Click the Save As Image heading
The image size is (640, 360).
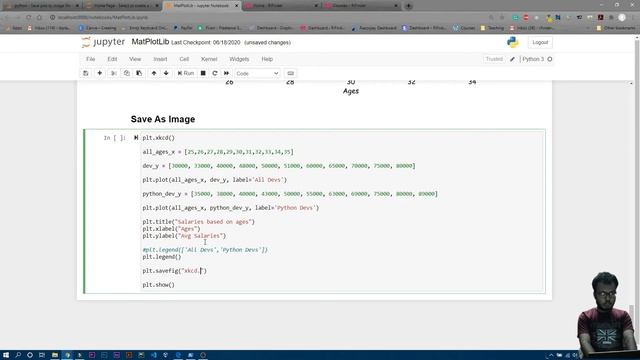(x=163, y=119)
